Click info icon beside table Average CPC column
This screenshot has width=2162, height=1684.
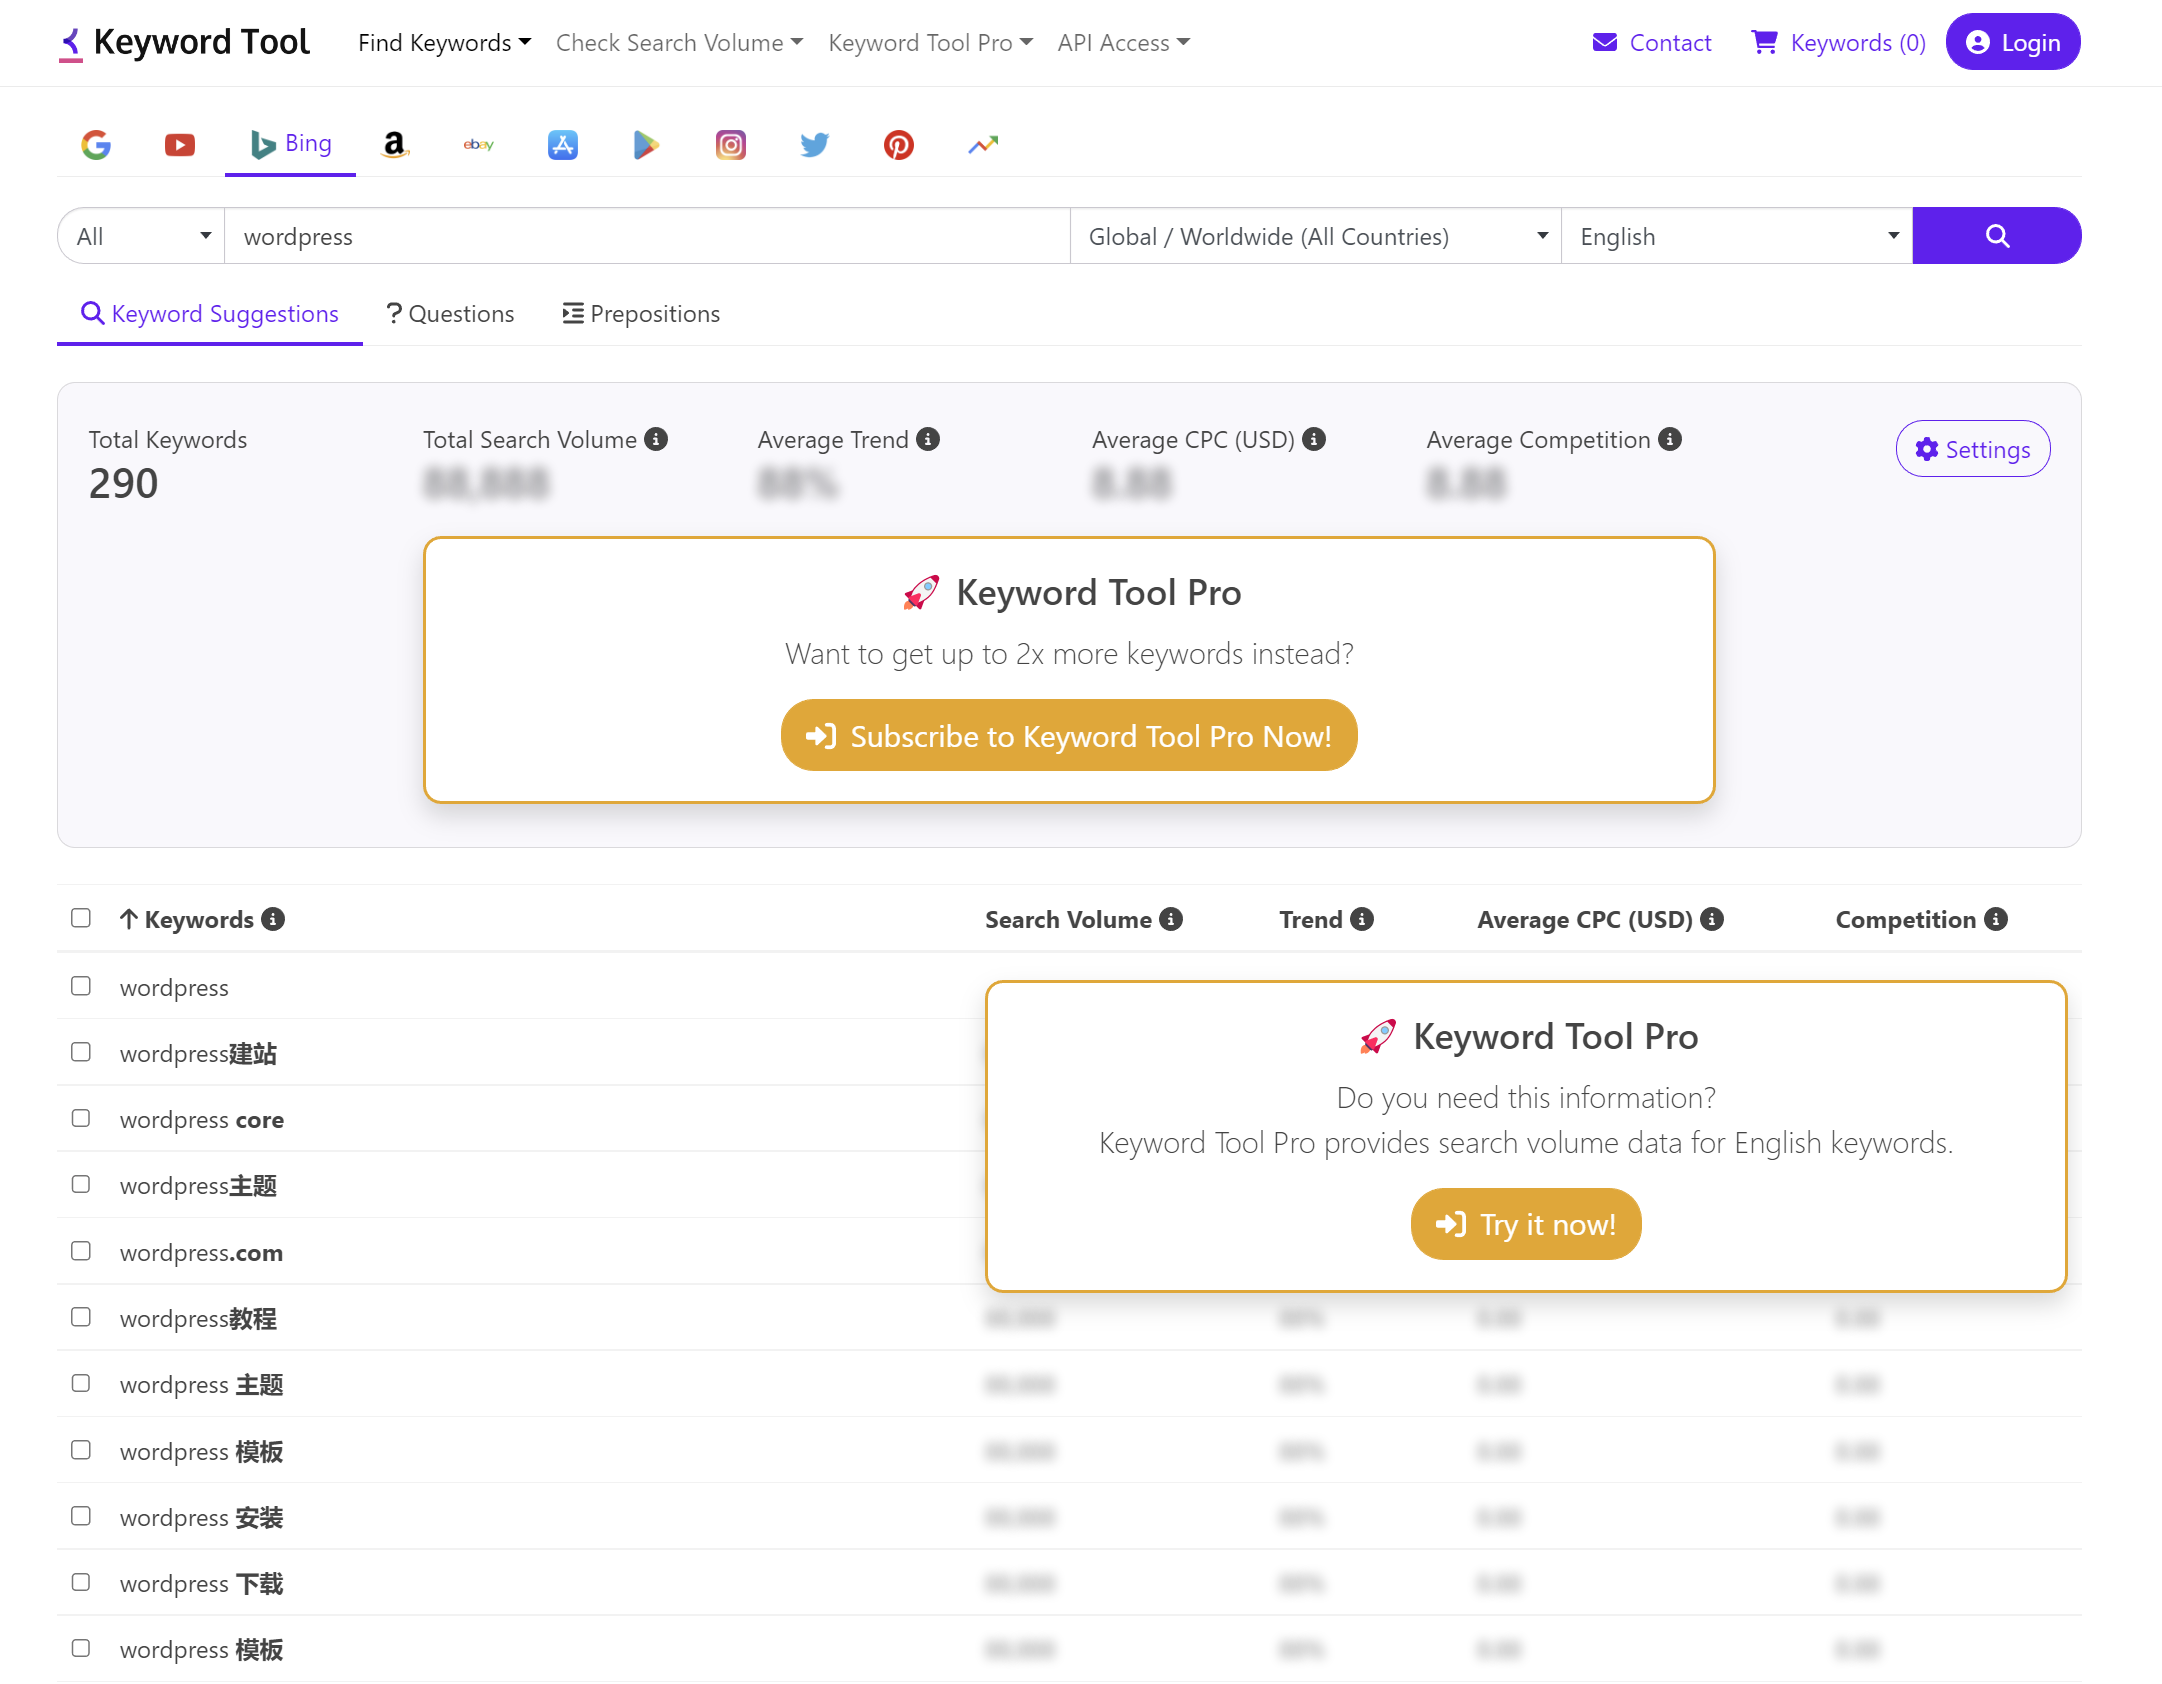click(x=1712, y=919)
